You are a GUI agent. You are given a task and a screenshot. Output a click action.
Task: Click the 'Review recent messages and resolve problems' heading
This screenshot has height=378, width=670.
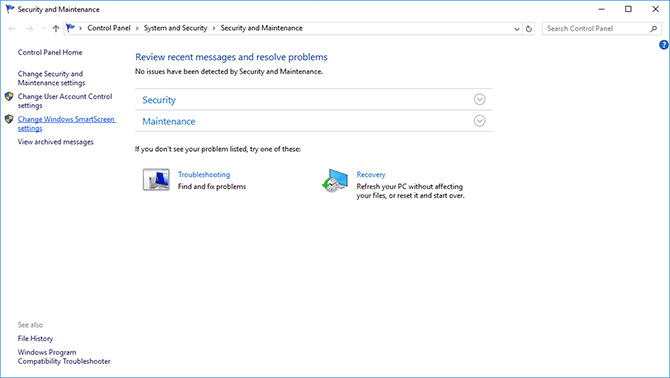[231, 57]
